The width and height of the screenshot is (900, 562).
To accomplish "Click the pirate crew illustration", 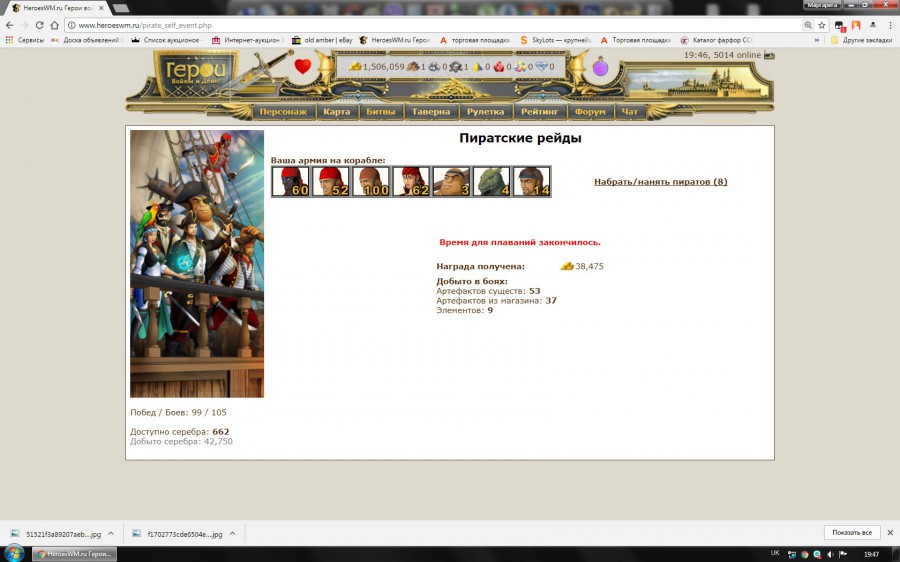I will coord(197,263).
